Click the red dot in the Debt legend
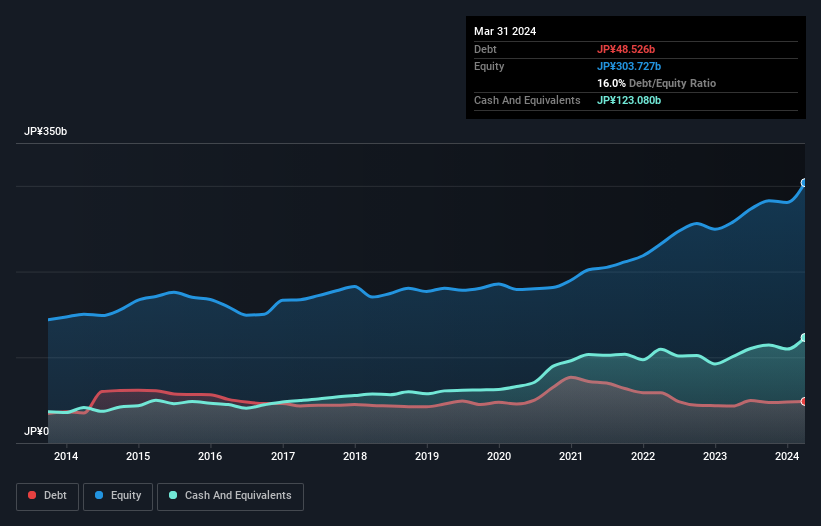The height and width of the screenshot is (526, 821). tap(33, 496)
